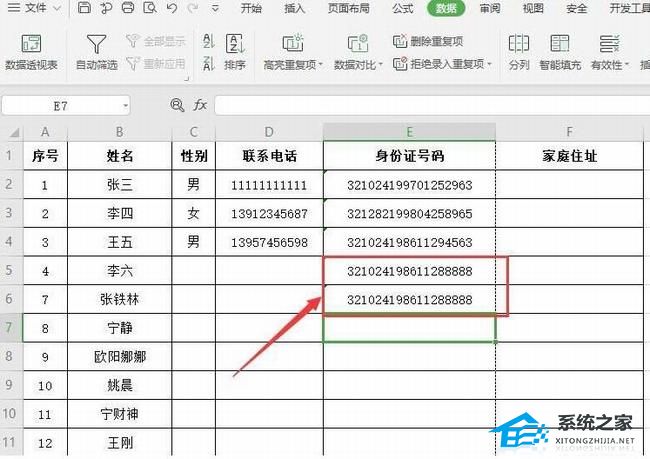Switch to the 视图 tab
The height and width of the screenshot is (459, 650).
(x=533, y=8)
